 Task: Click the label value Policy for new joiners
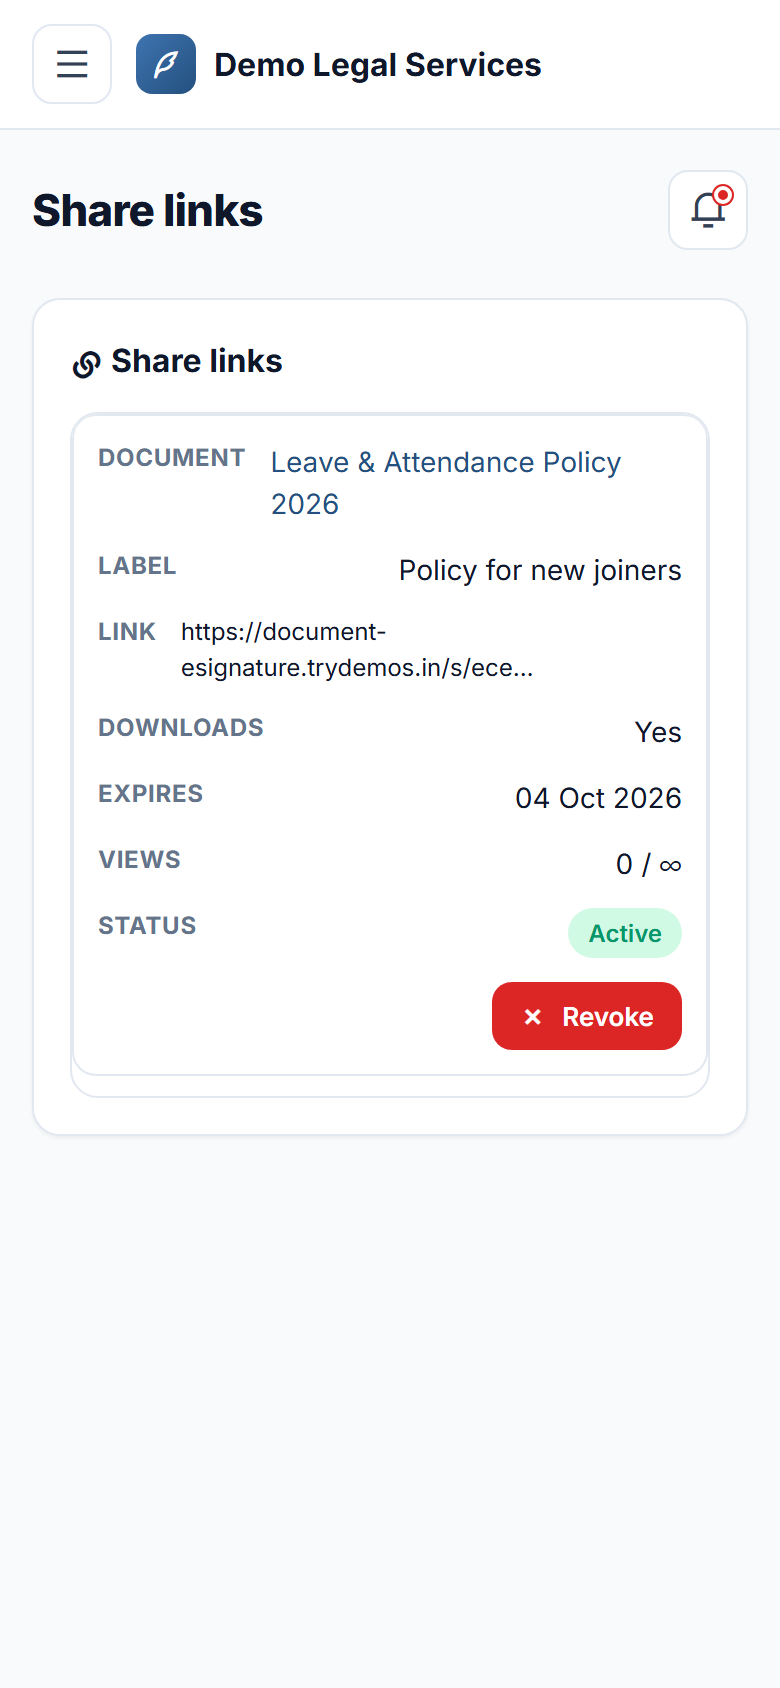540,570
